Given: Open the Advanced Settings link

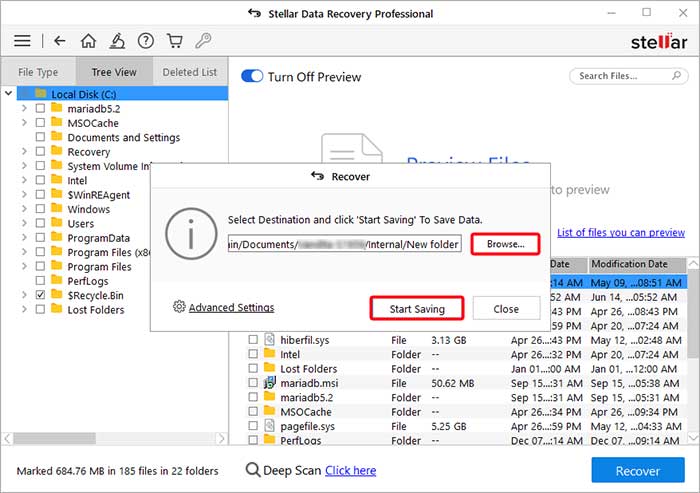Looking at the screenshot, I should (x=231, y=307).
